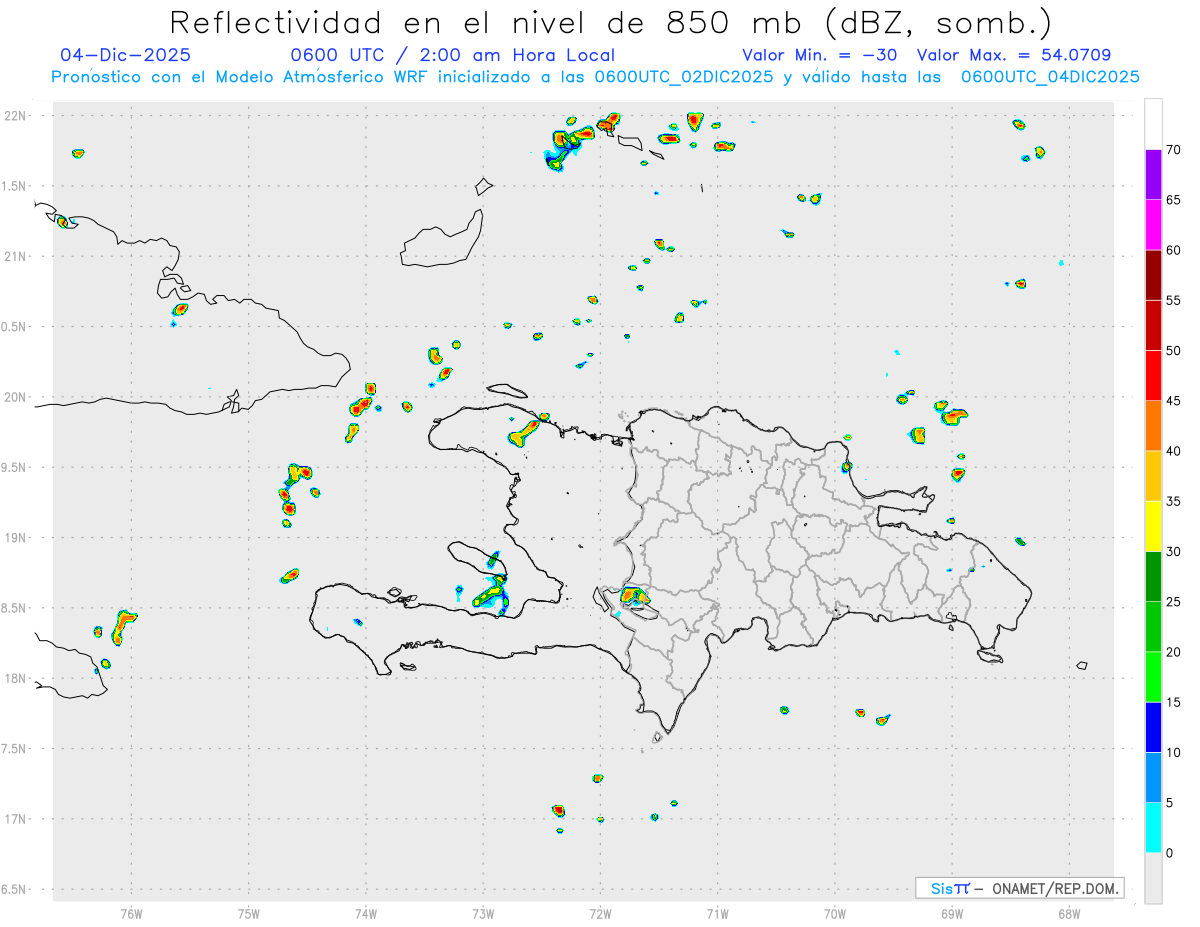
Task: Click the '22N' latitude label
Action: point(17,116)
